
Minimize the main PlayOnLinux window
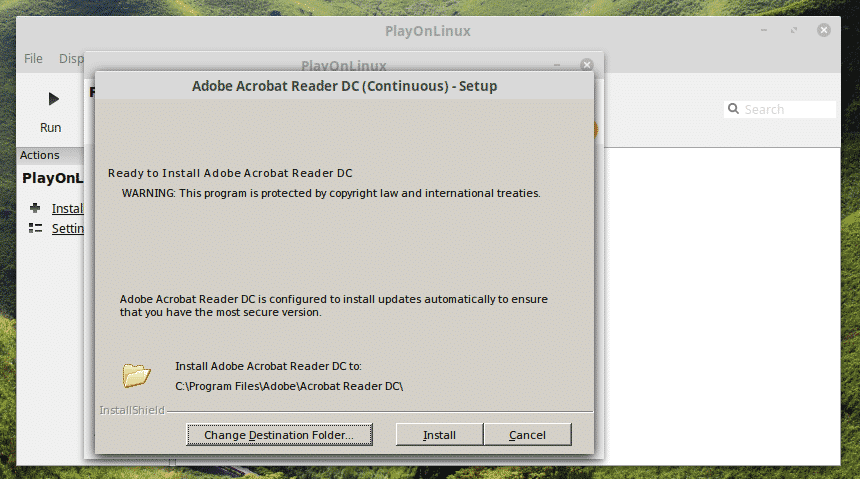(763, 31)
